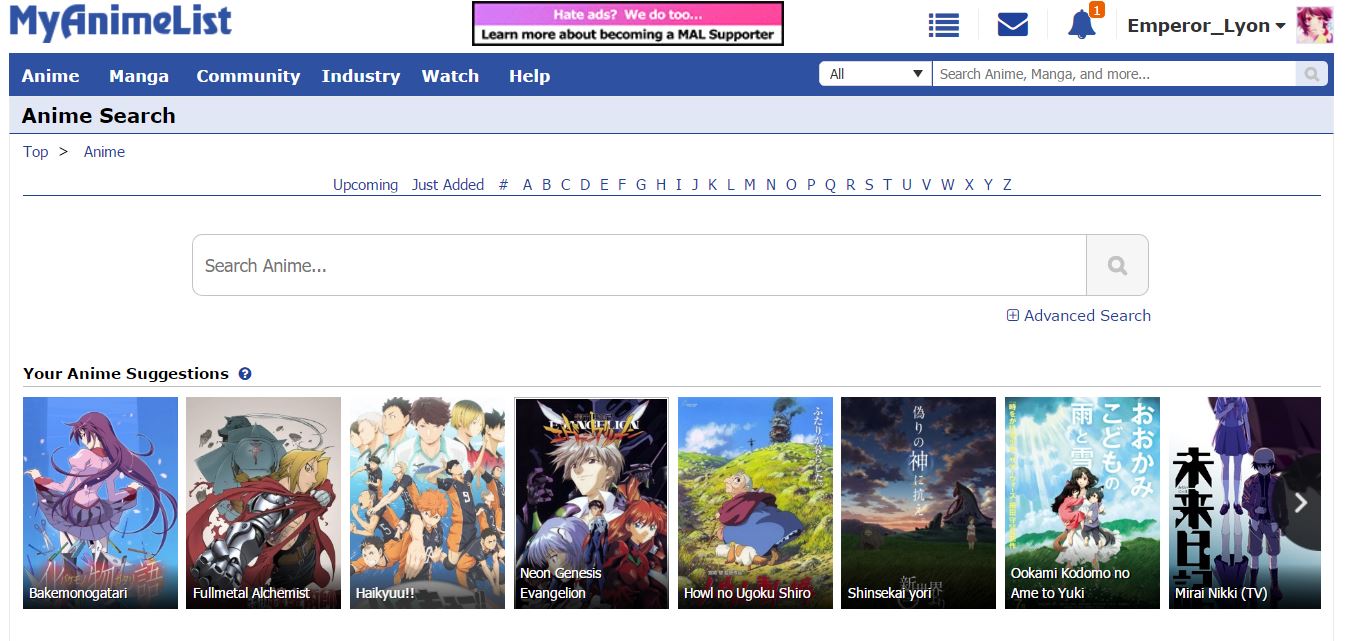This screenshot has width=1365, height=641.
Task: Open the Shinsekai yori thumbnail
Action: click(918, 503)
